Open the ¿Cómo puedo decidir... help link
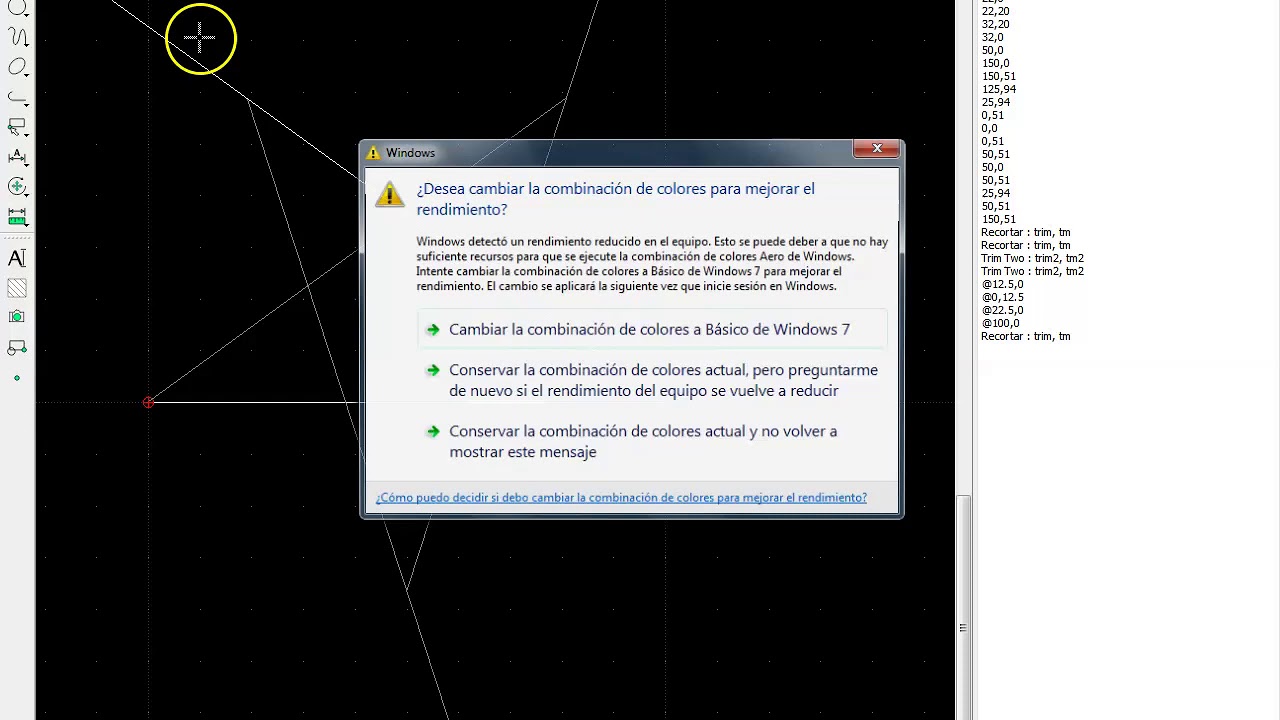 click(621, 497)
